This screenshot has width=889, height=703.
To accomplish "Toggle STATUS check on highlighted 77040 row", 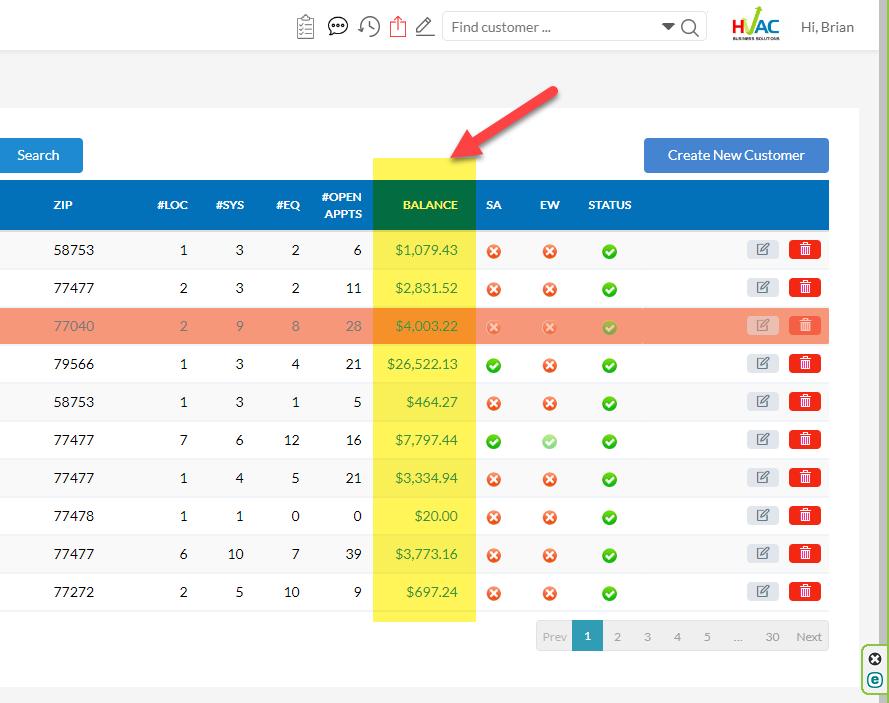I will [x=609, y=327].
